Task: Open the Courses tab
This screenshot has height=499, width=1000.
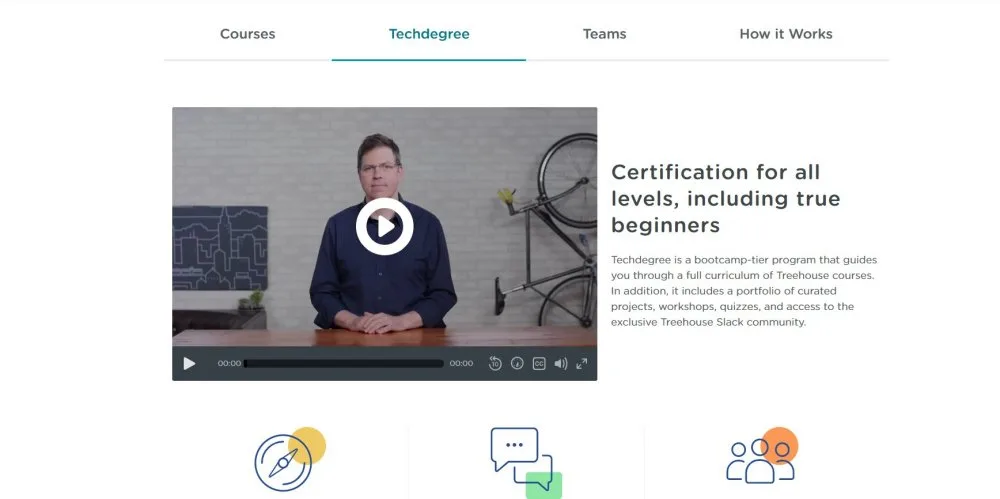Action: coord(247,34)
